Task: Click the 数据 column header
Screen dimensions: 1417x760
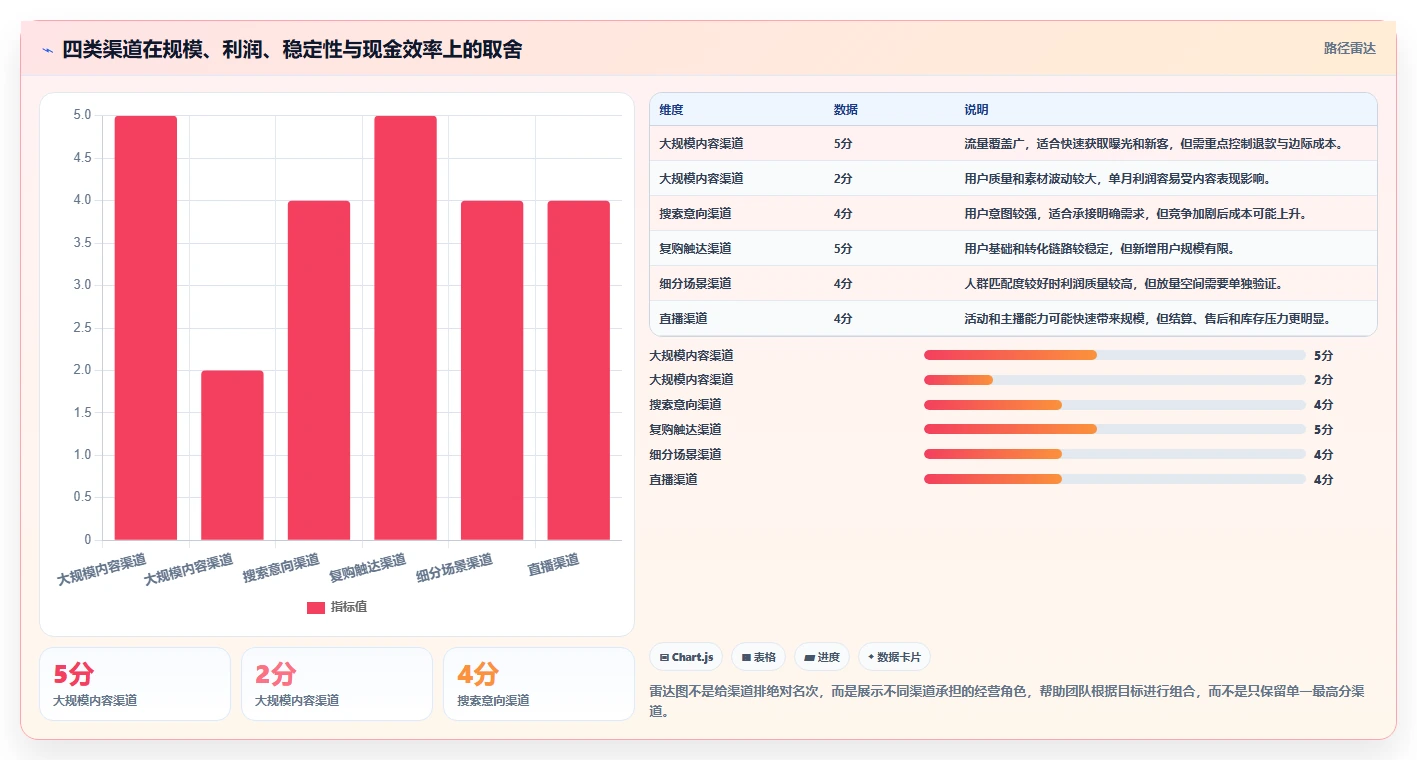Action: pos(845,110)
